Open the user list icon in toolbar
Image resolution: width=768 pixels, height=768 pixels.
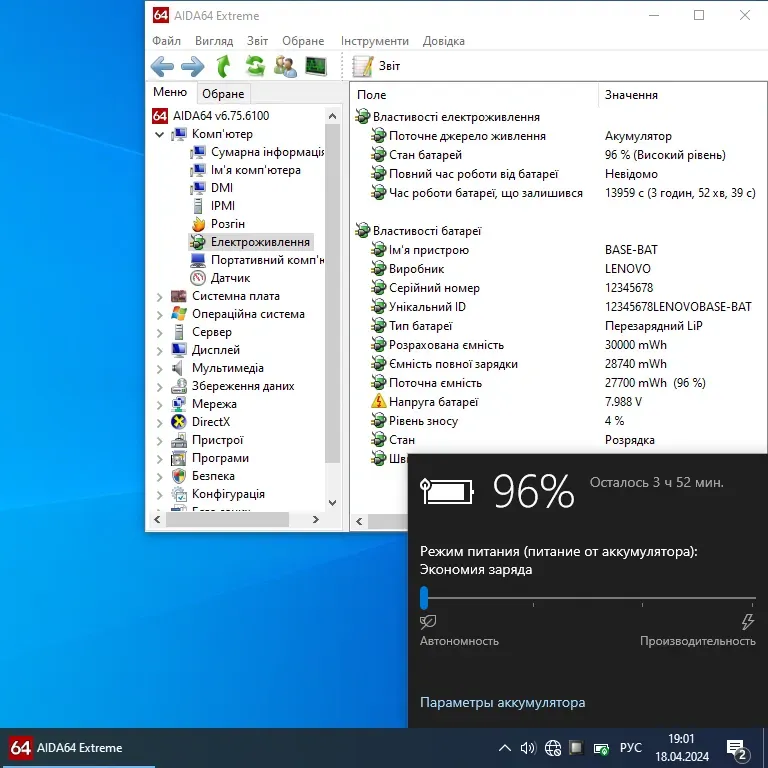[x=285, y=67]
